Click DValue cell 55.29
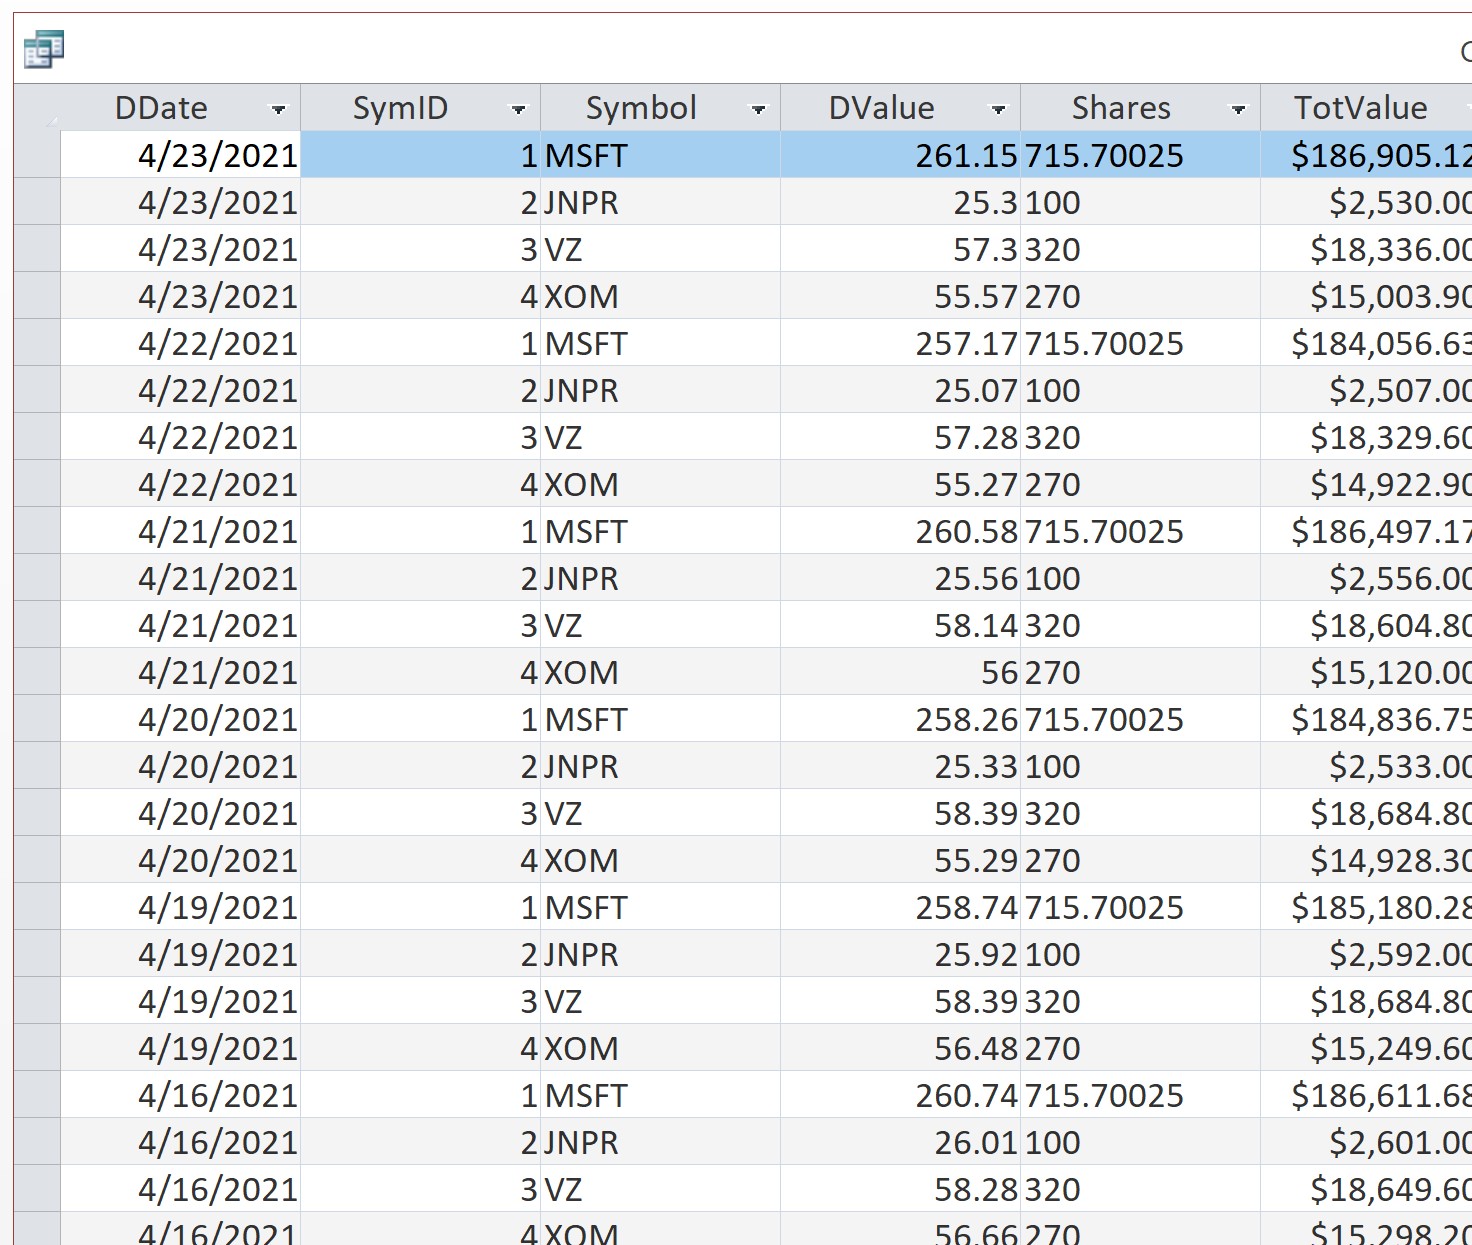Image resolution: width=1472 pixels, height=1245 pixels. (900, 860)
